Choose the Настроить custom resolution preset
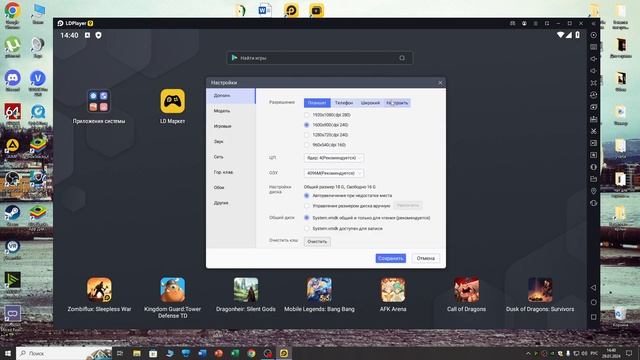 point(397,103)
